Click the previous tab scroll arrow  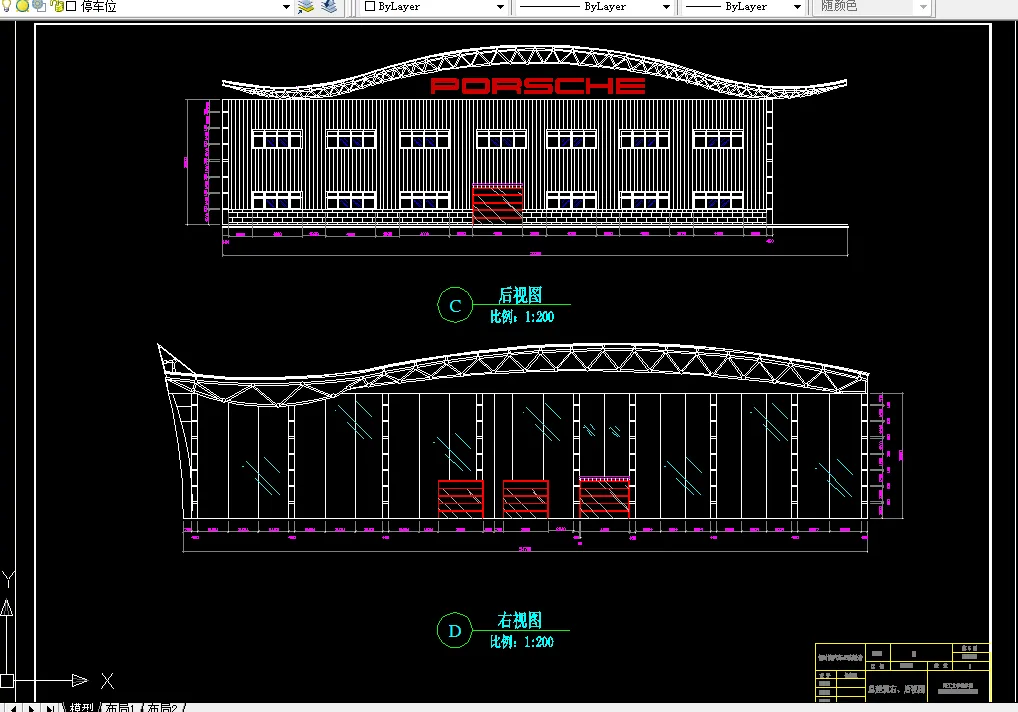click(15, 708)
